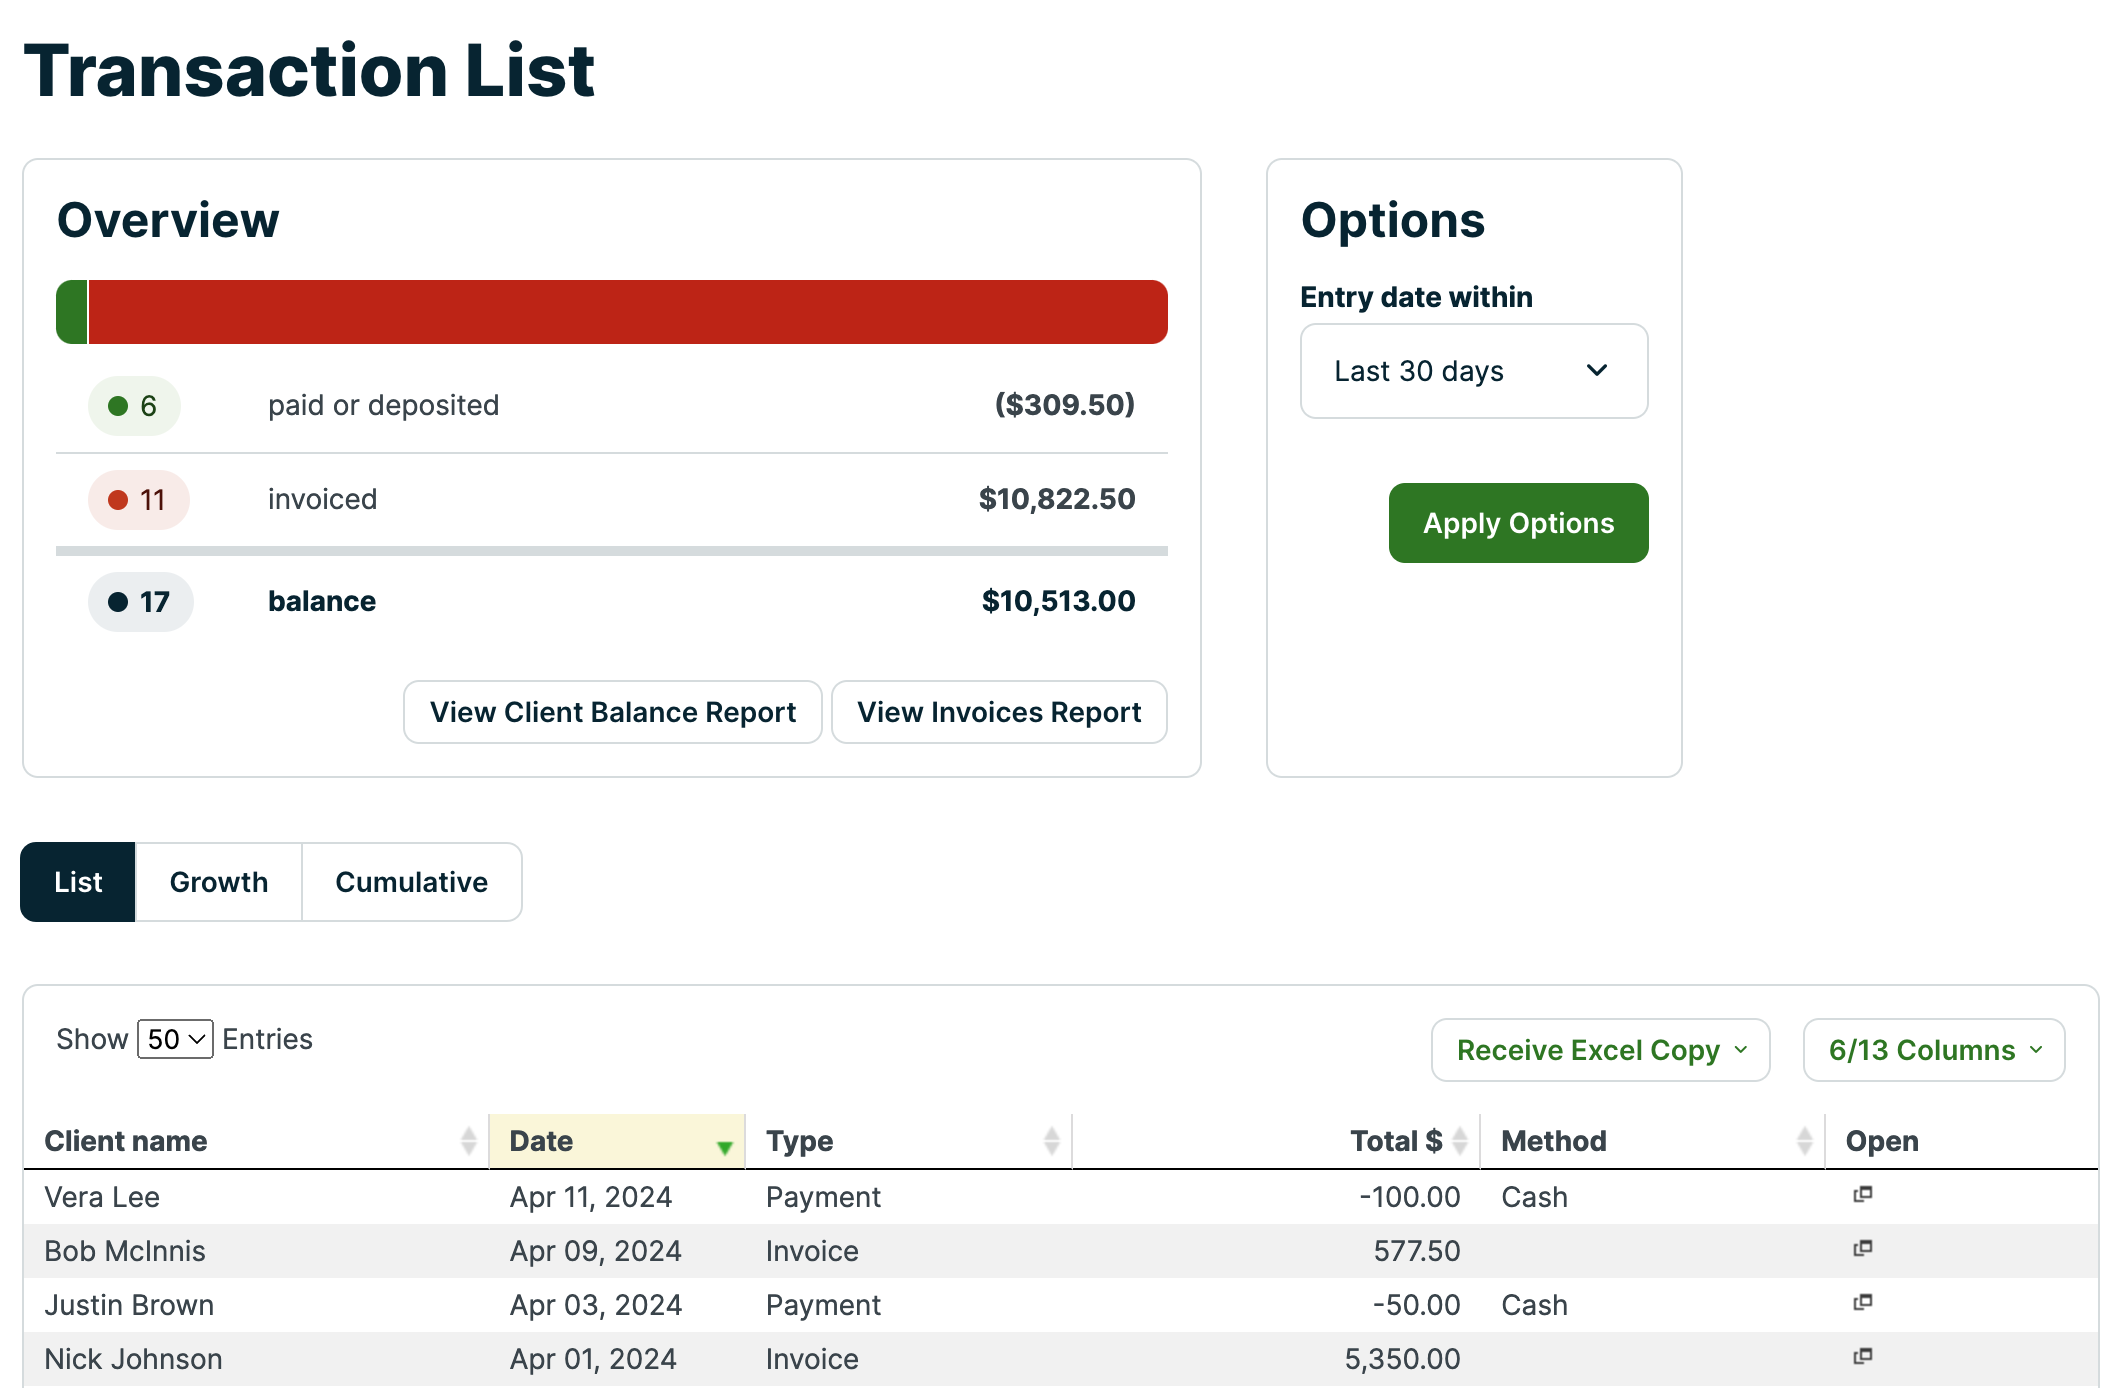This screenshot has height=1388, width=2110.
Task: Open Vera Lee's payment entry icon
Action: pyautogui.click(x=1862, y=1195)
